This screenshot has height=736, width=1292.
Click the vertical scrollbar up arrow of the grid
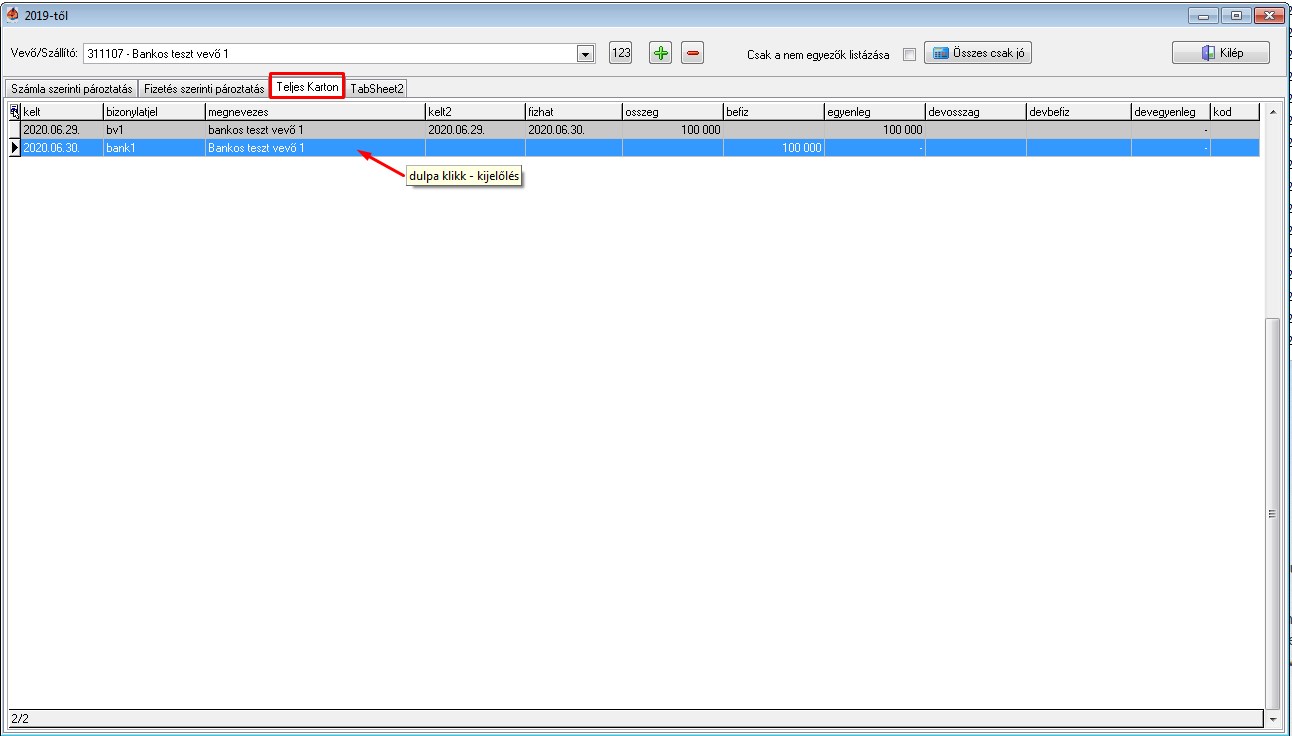[x=1272, y=112]
